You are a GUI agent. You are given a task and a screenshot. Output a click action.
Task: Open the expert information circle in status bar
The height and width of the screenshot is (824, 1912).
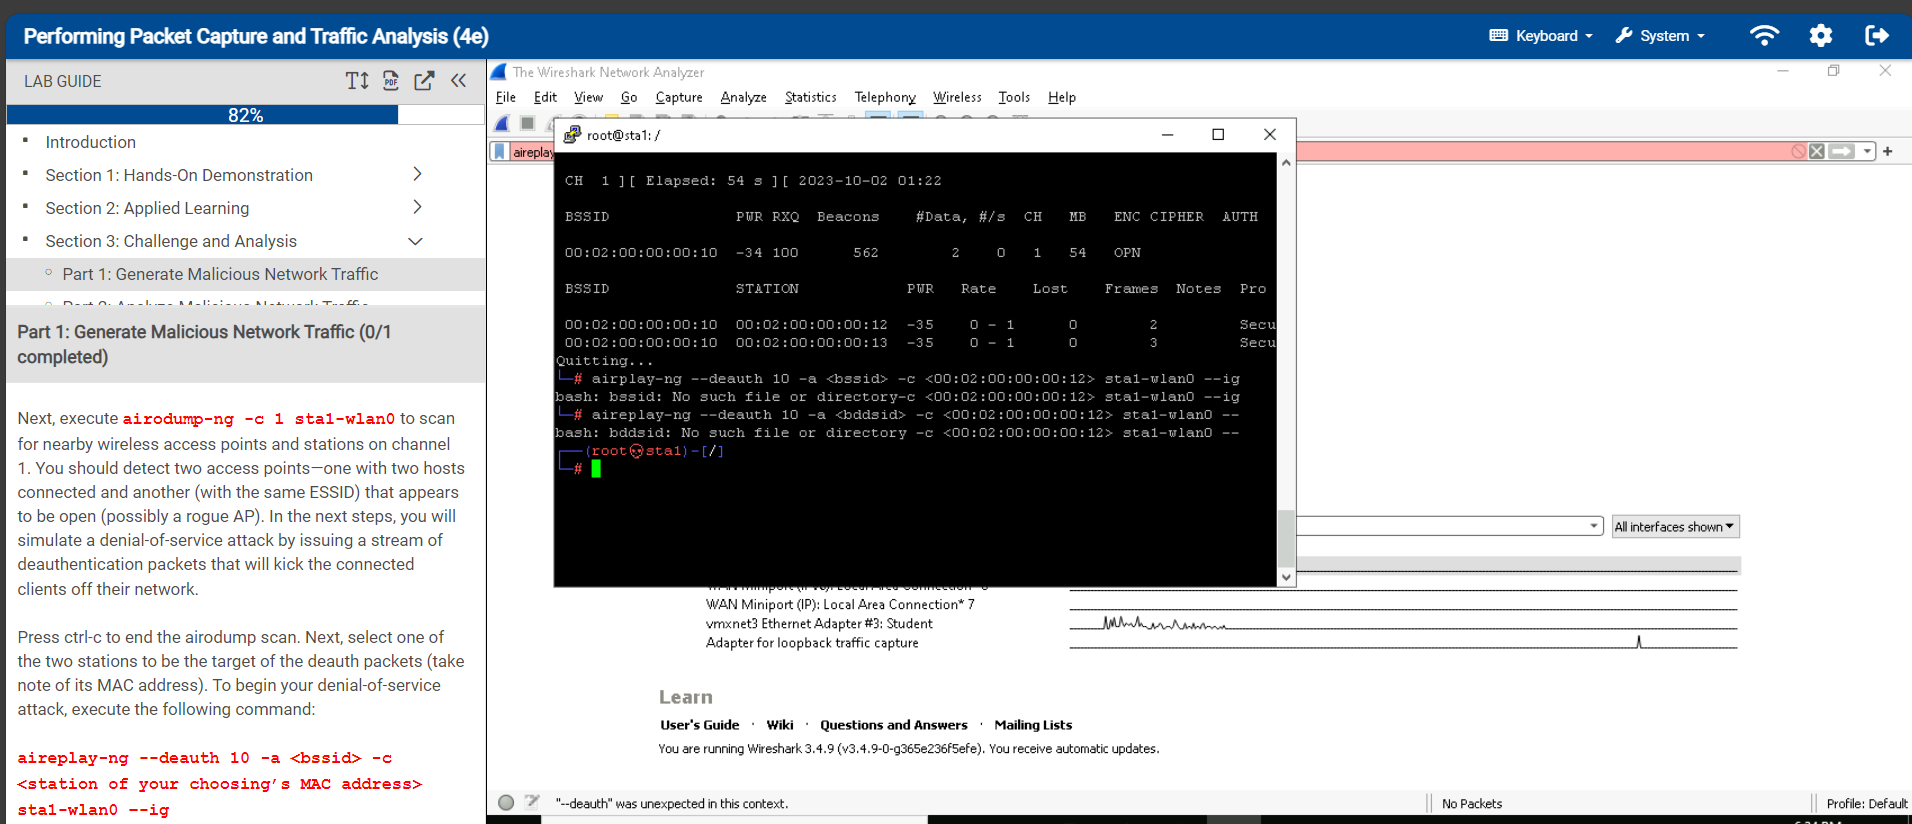tap(506, 802)
